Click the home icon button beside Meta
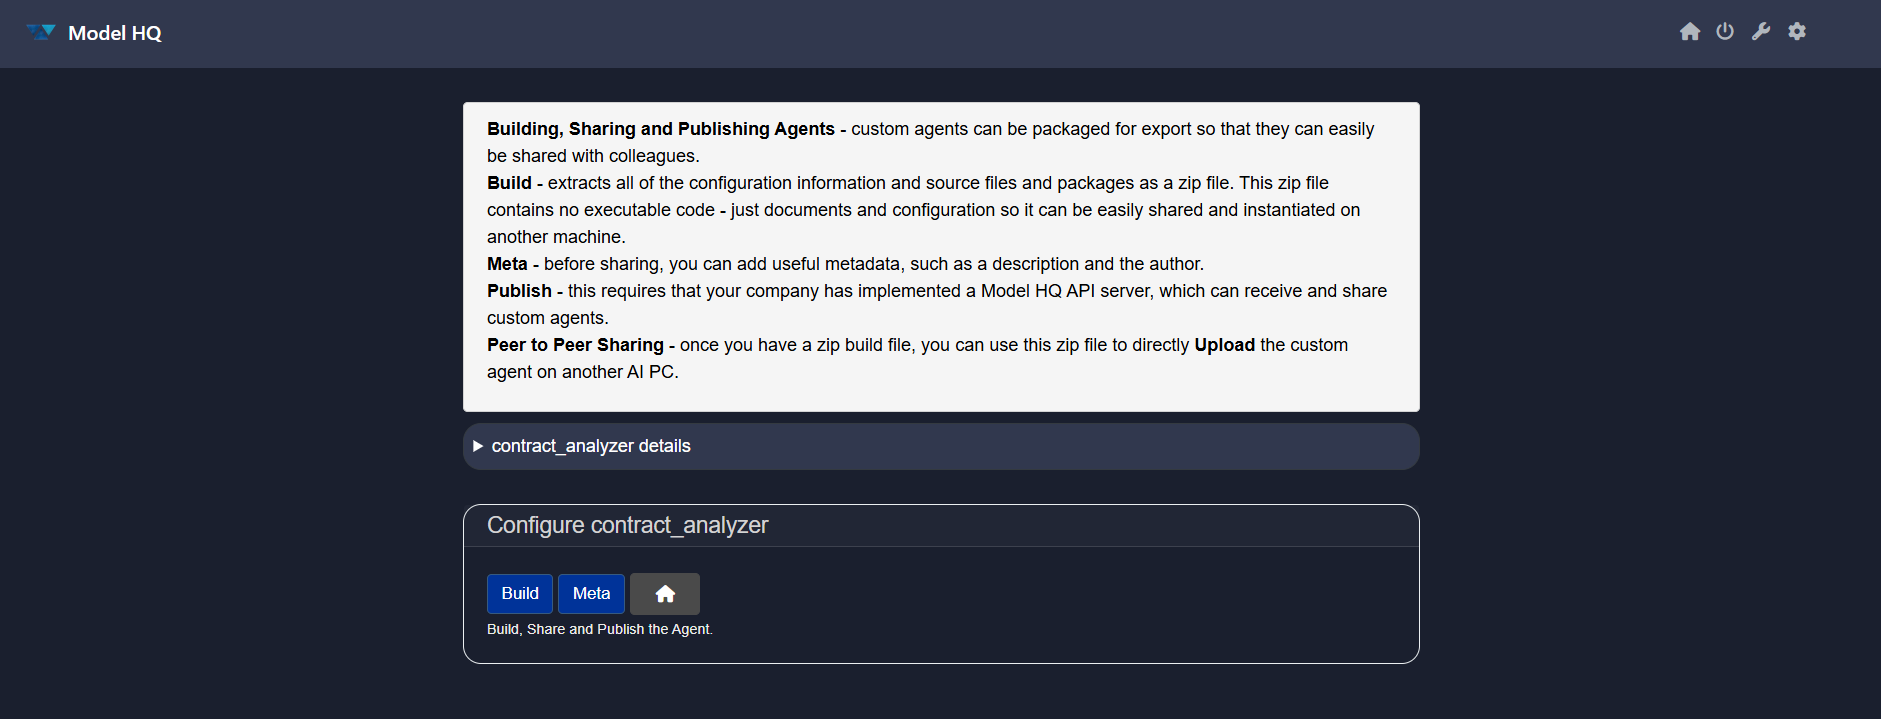 pos(665,594)
